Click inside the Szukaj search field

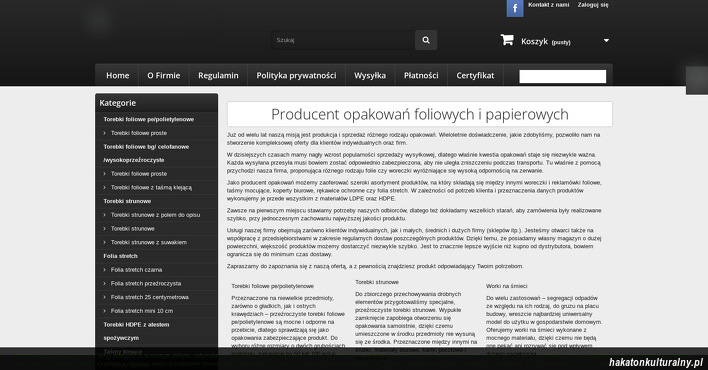point(343,40)
